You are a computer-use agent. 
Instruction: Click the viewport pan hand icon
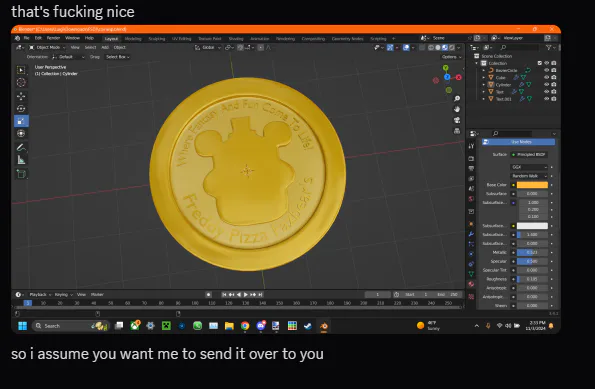tap(457, 109)
